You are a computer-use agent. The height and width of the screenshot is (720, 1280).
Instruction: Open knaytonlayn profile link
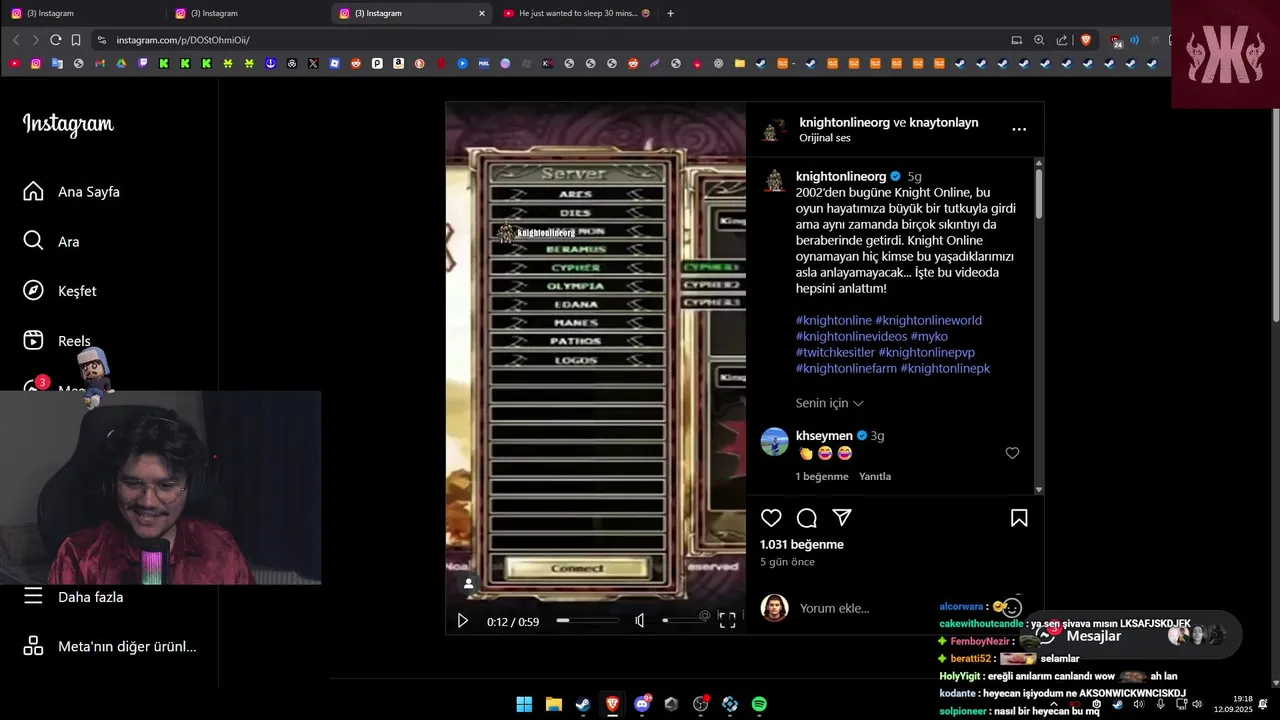pyautogui.click(x=944, y=122)
